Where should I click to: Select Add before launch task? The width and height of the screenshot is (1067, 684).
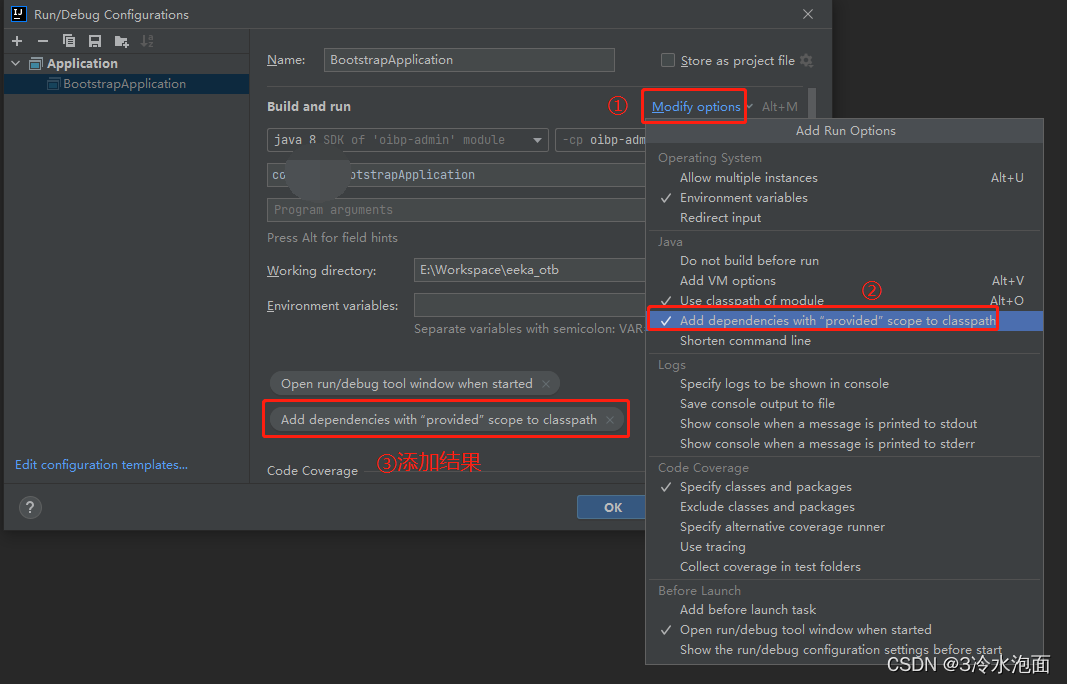pyautogui.click(x=844, y=610)
